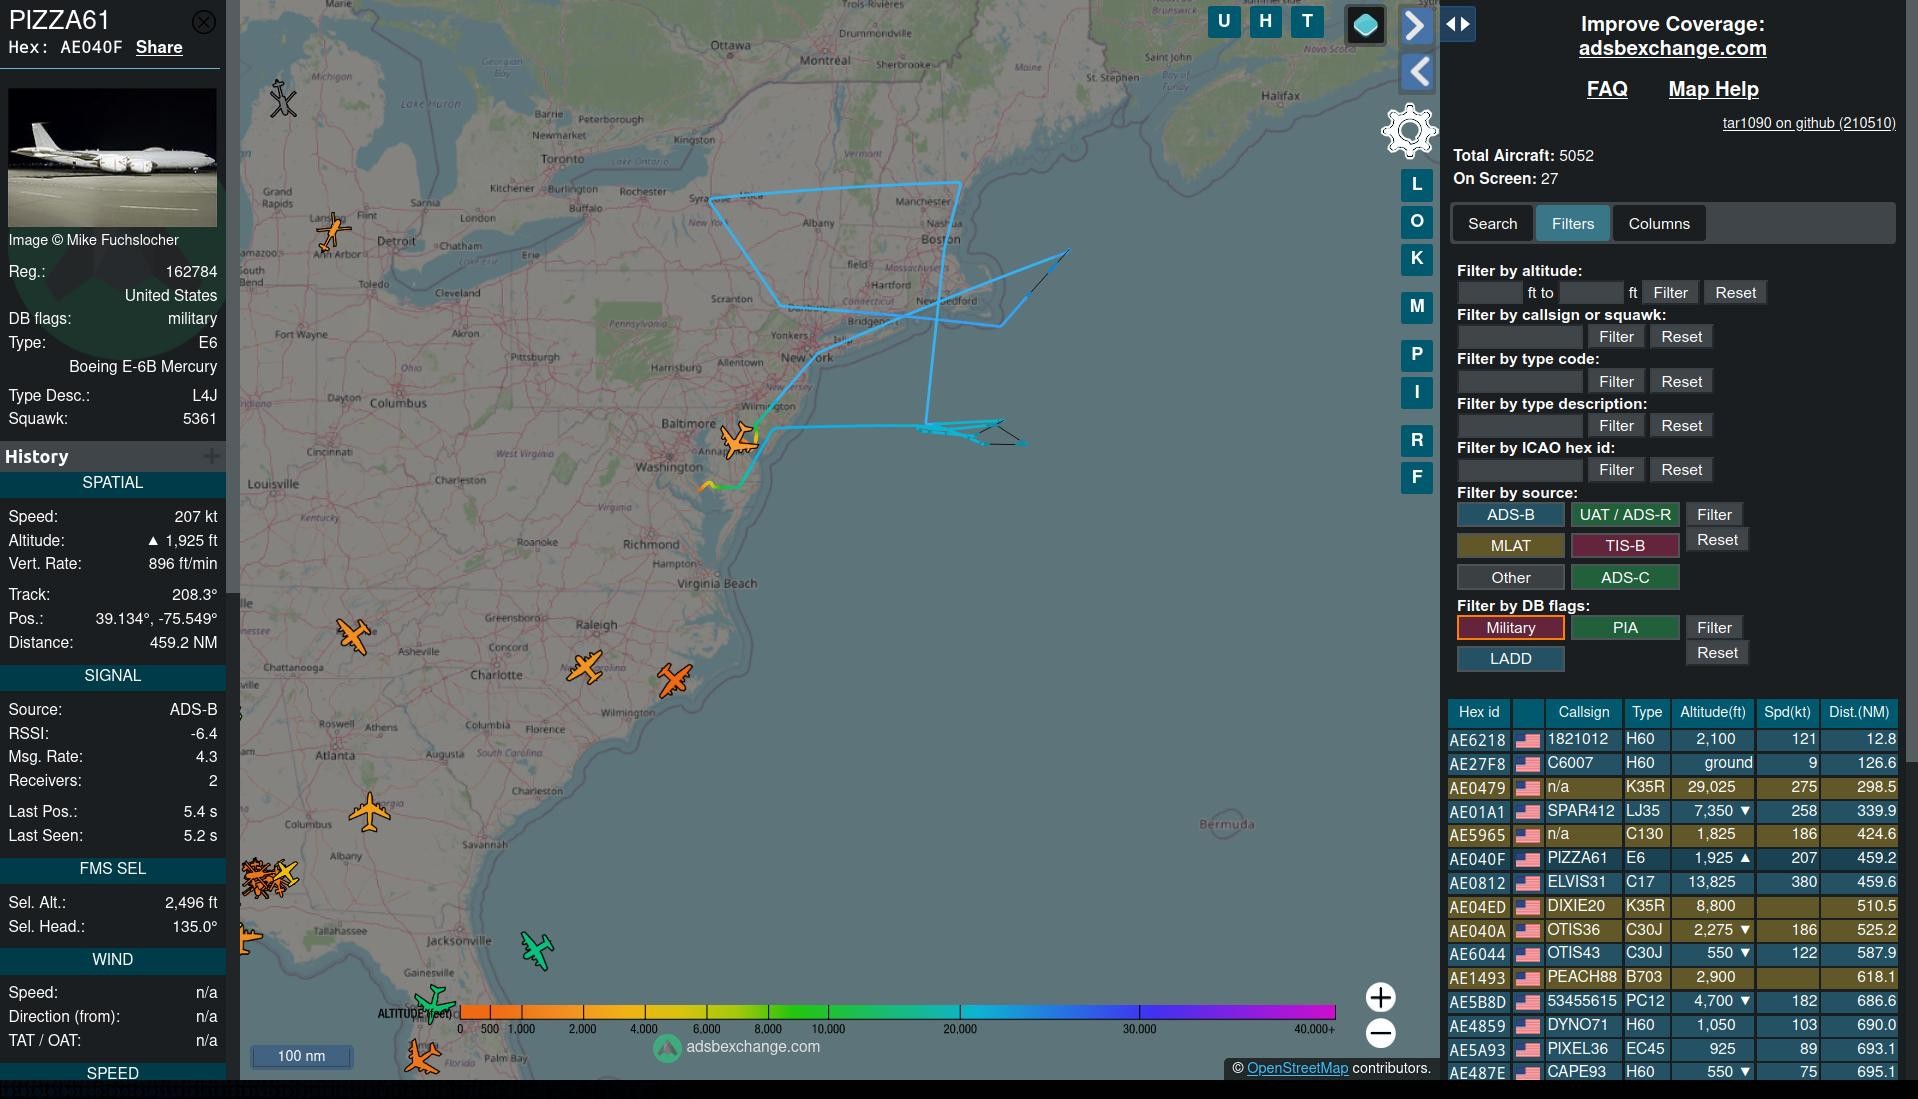
Task: Select the green aircraft east of Jacksonville
Action: [537, 950]
